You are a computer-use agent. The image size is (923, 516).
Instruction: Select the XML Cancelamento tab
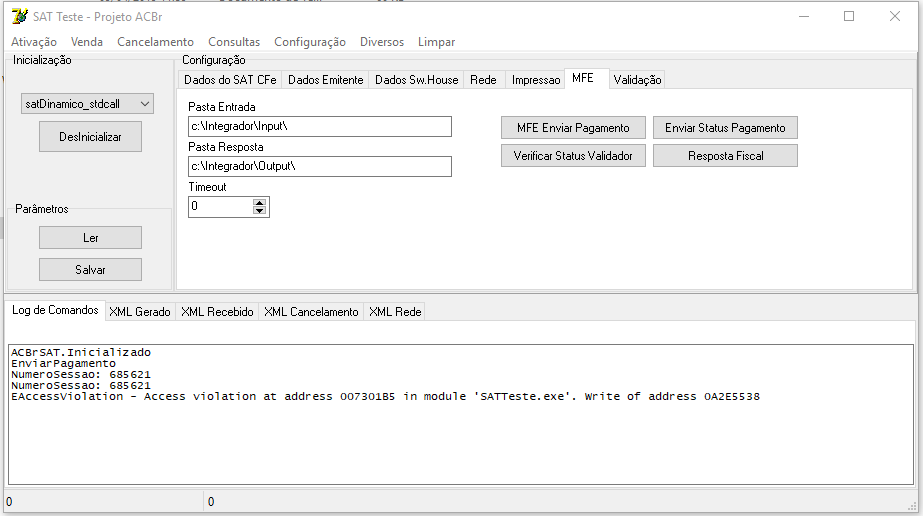coord(311,312)
